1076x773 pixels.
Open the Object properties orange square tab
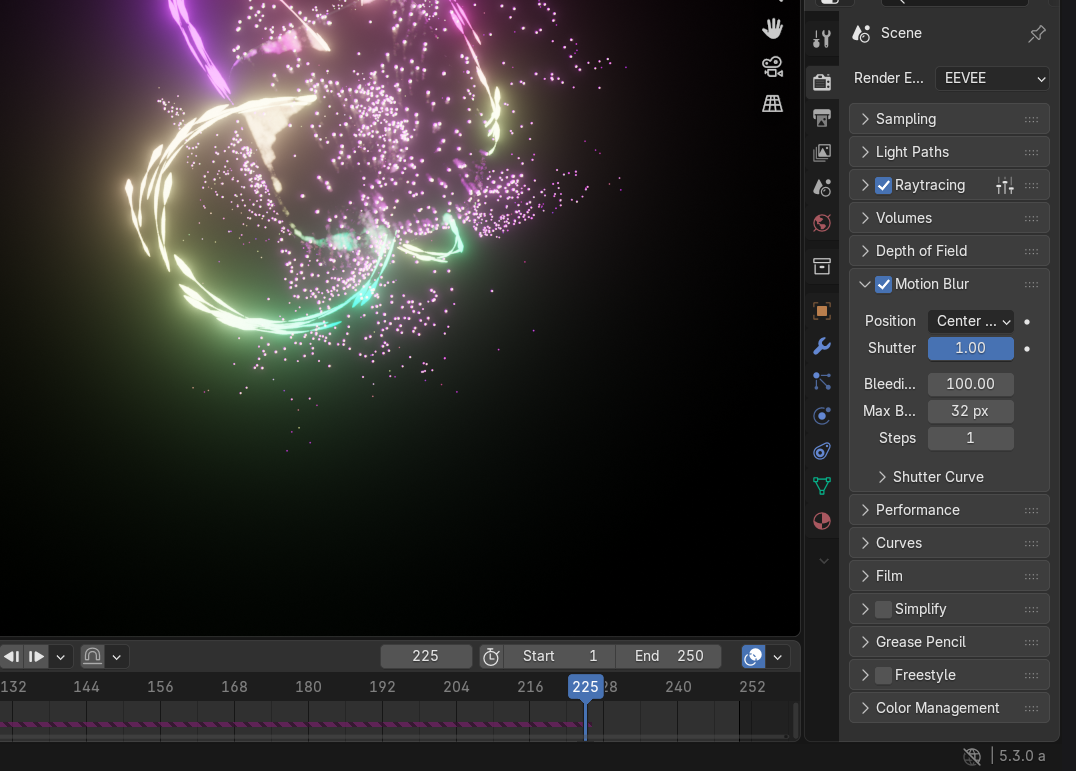[x=821, y=311]
